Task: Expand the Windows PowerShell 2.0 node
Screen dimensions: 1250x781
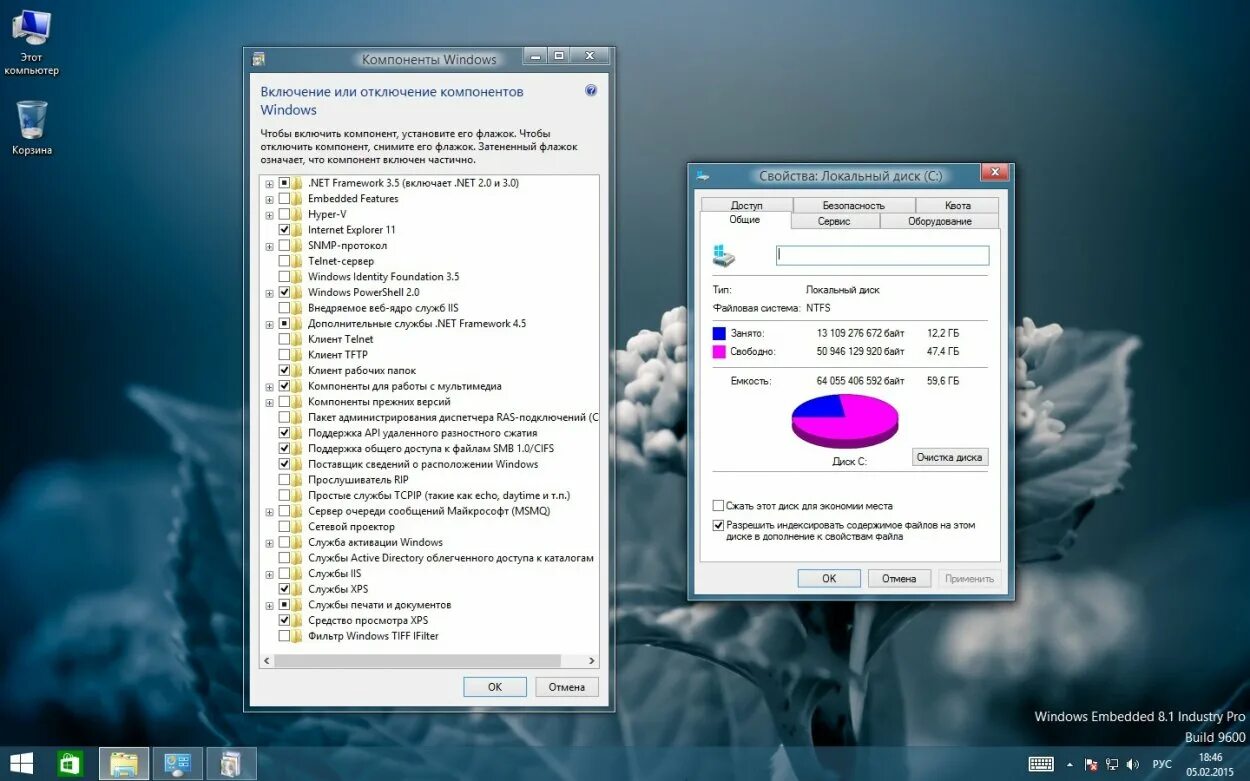Action: click(x=269, y=292)
